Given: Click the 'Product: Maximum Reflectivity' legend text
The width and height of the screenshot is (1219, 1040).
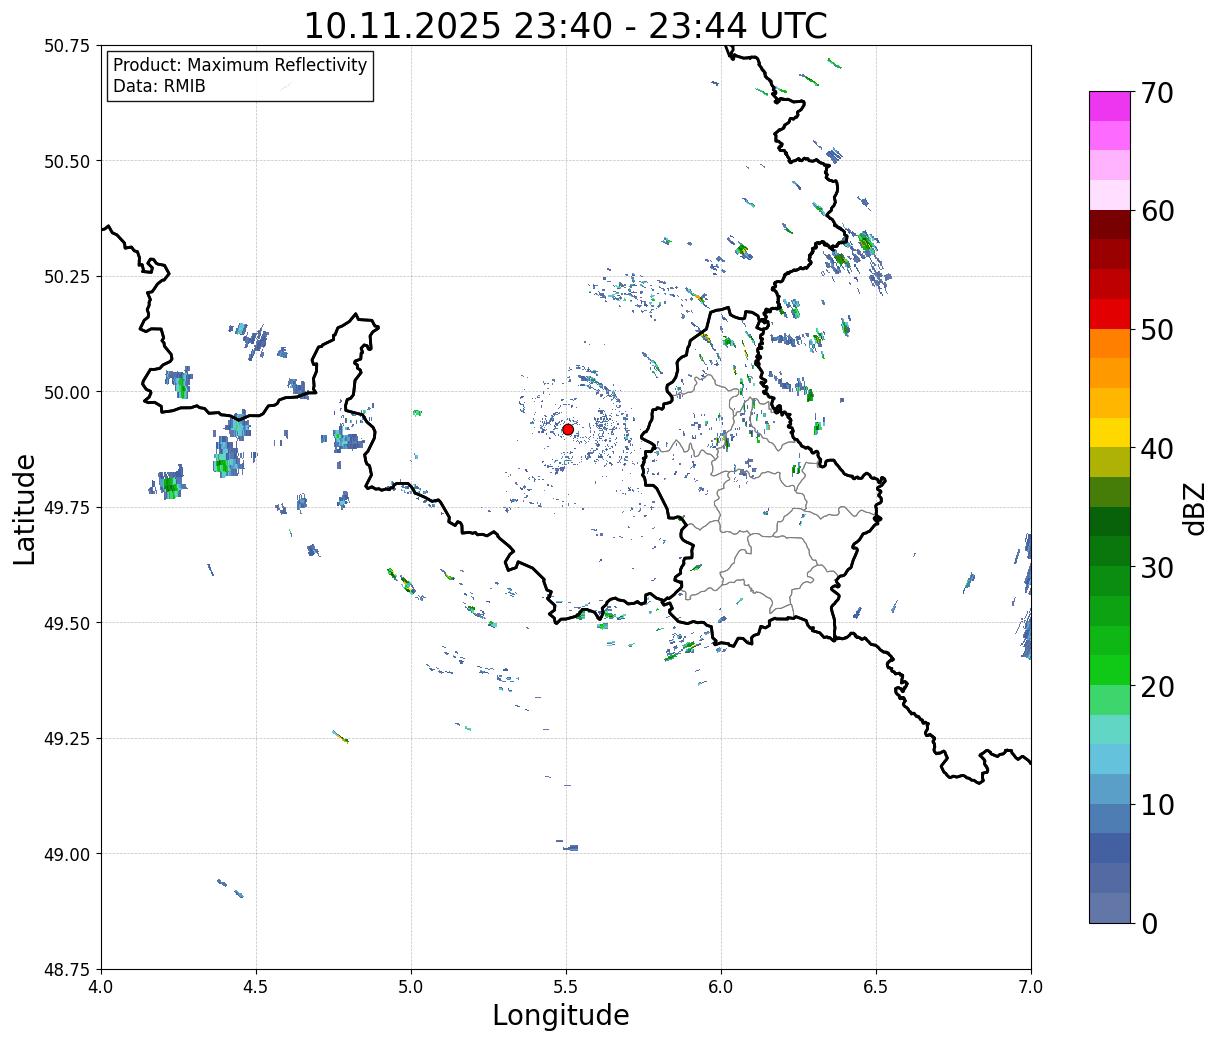Looking at the screenshot, I should click(240, 65).
